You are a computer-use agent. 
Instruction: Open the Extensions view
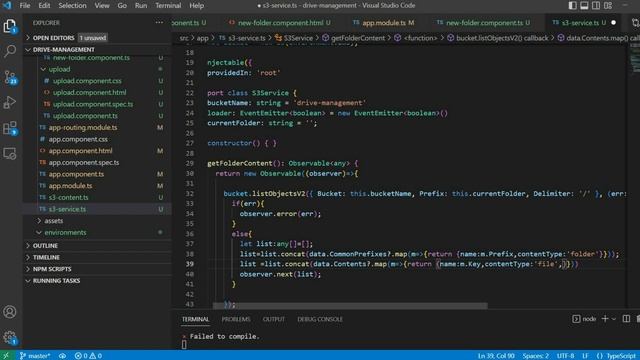pyautogui.click(x=10, y=128)
